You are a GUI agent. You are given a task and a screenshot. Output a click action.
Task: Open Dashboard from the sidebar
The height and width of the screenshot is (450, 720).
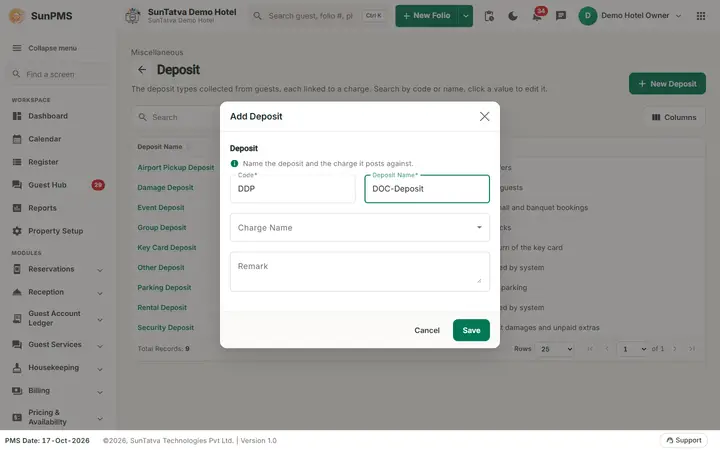48,116
